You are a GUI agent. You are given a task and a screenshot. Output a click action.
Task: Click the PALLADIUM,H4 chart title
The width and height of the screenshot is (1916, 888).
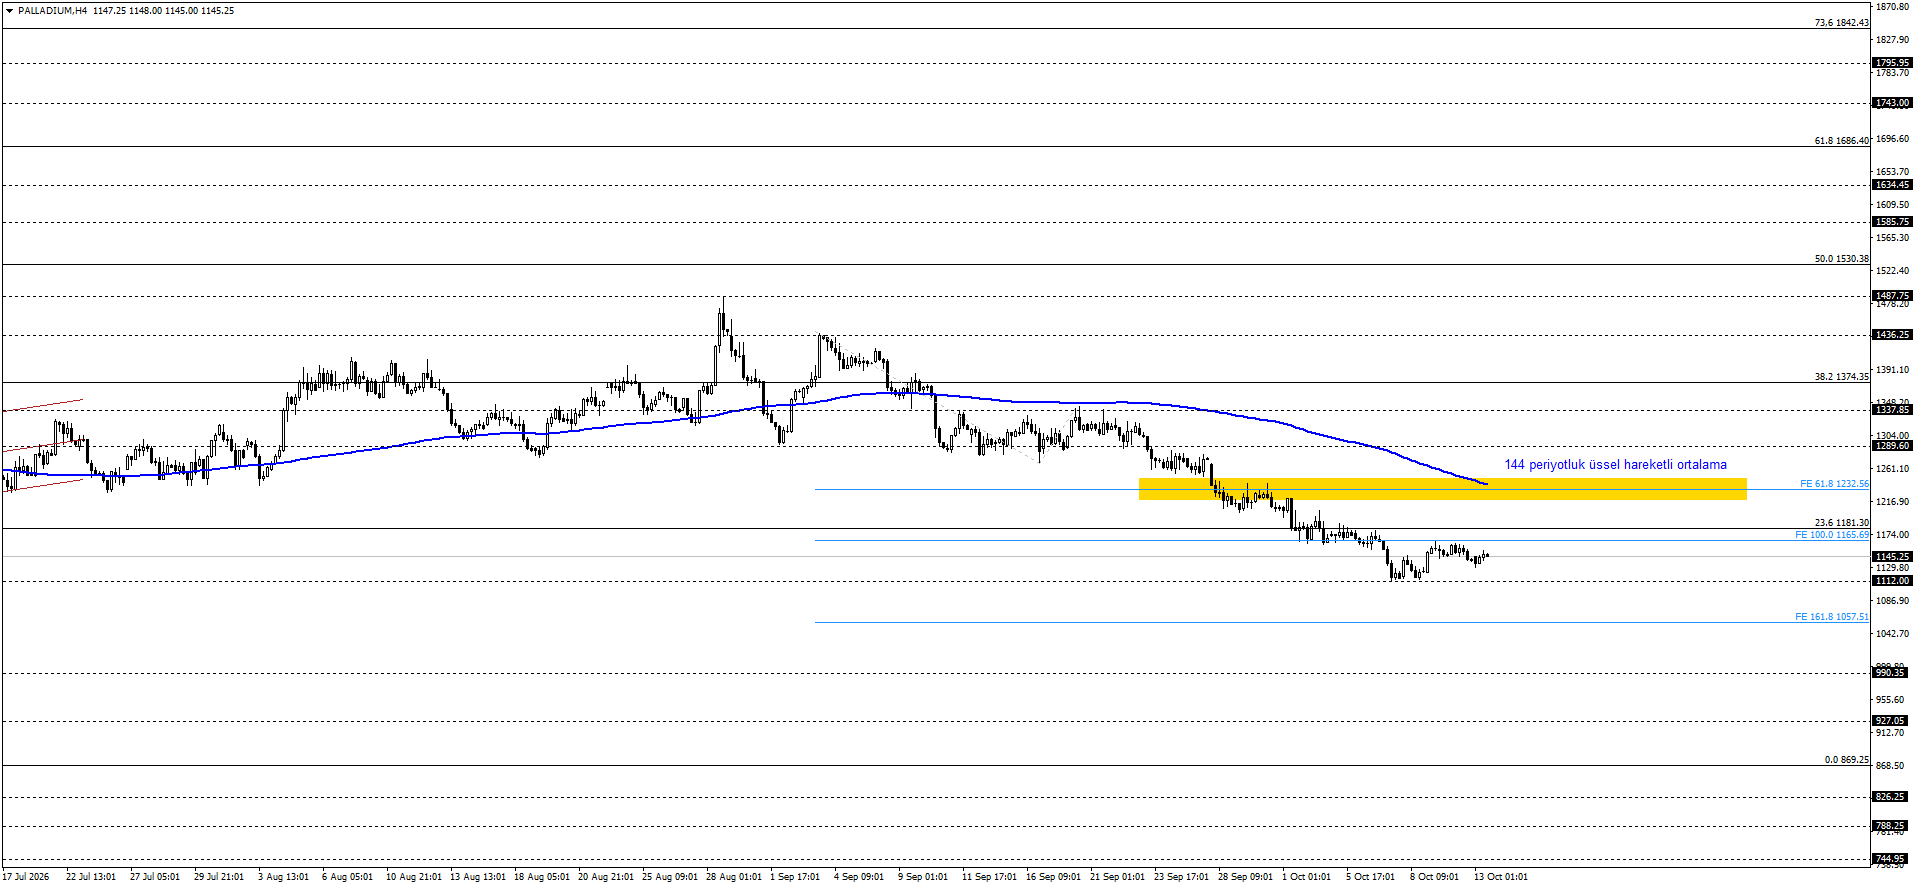point(53,11)
